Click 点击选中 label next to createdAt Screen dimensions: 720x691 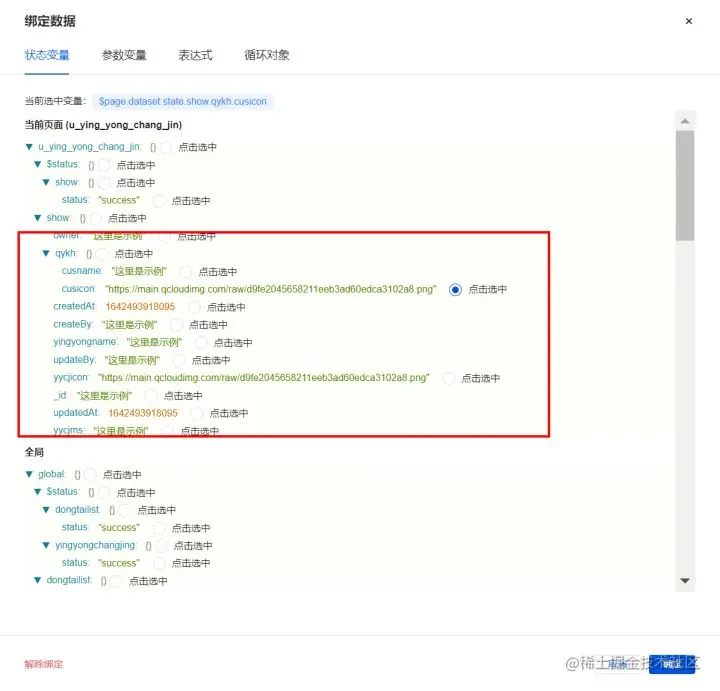225,307
